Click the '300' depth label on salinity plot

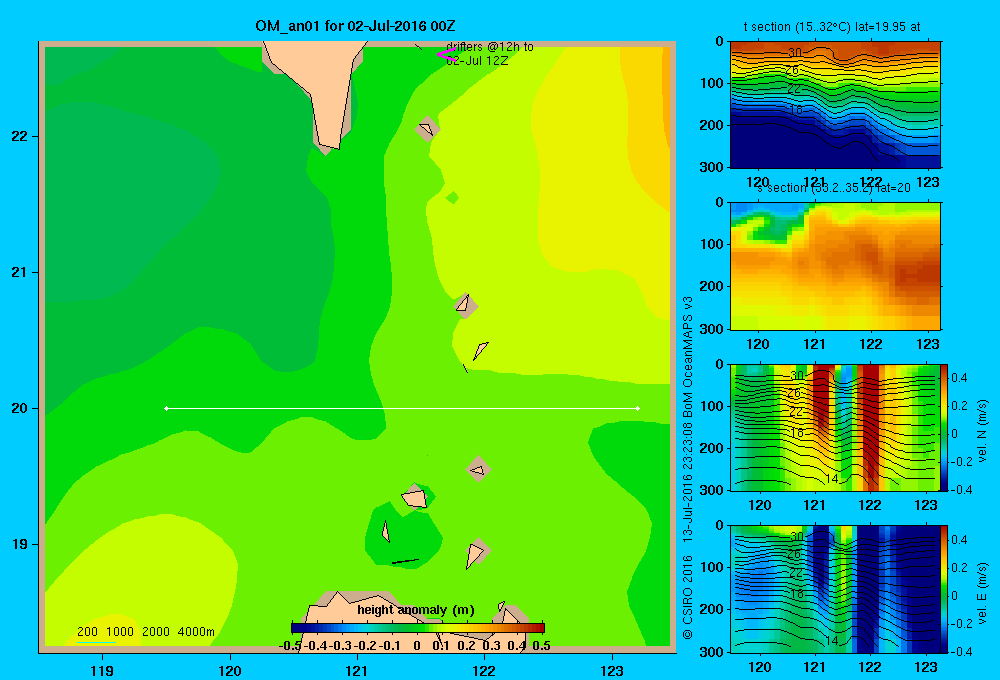pyautogui.click(x=710, y=329)
